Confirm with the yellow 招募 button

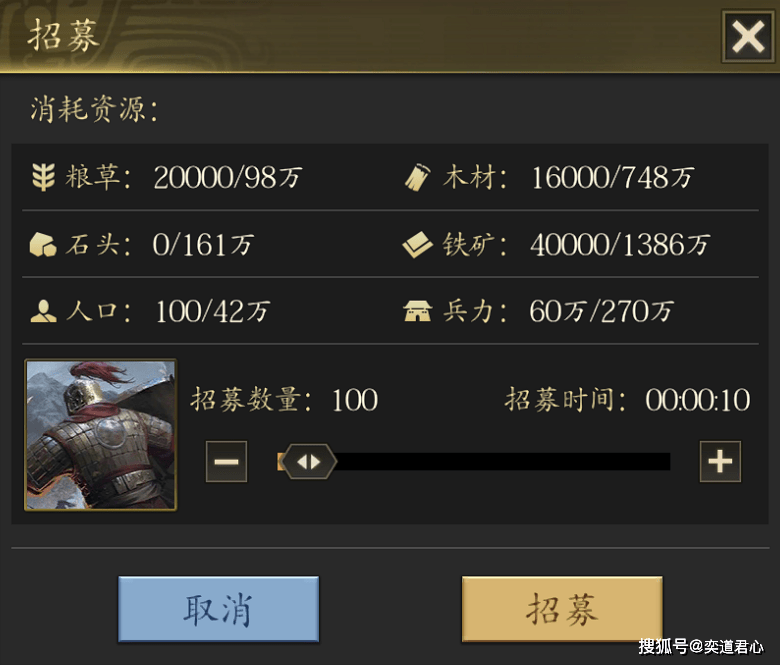[562, 609]
